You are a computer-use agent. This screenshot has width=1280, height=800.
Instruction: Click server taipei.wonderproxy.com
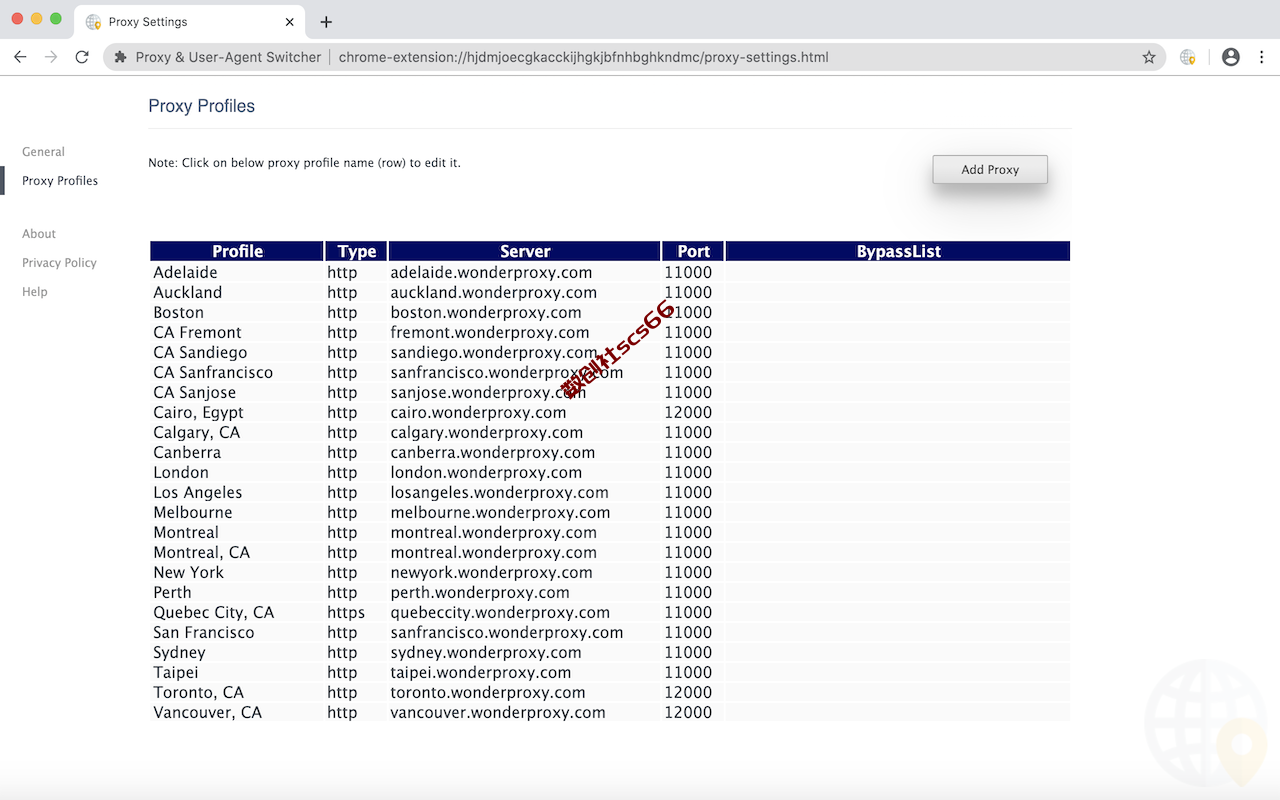pyautogui.click(x=481, y=672)
